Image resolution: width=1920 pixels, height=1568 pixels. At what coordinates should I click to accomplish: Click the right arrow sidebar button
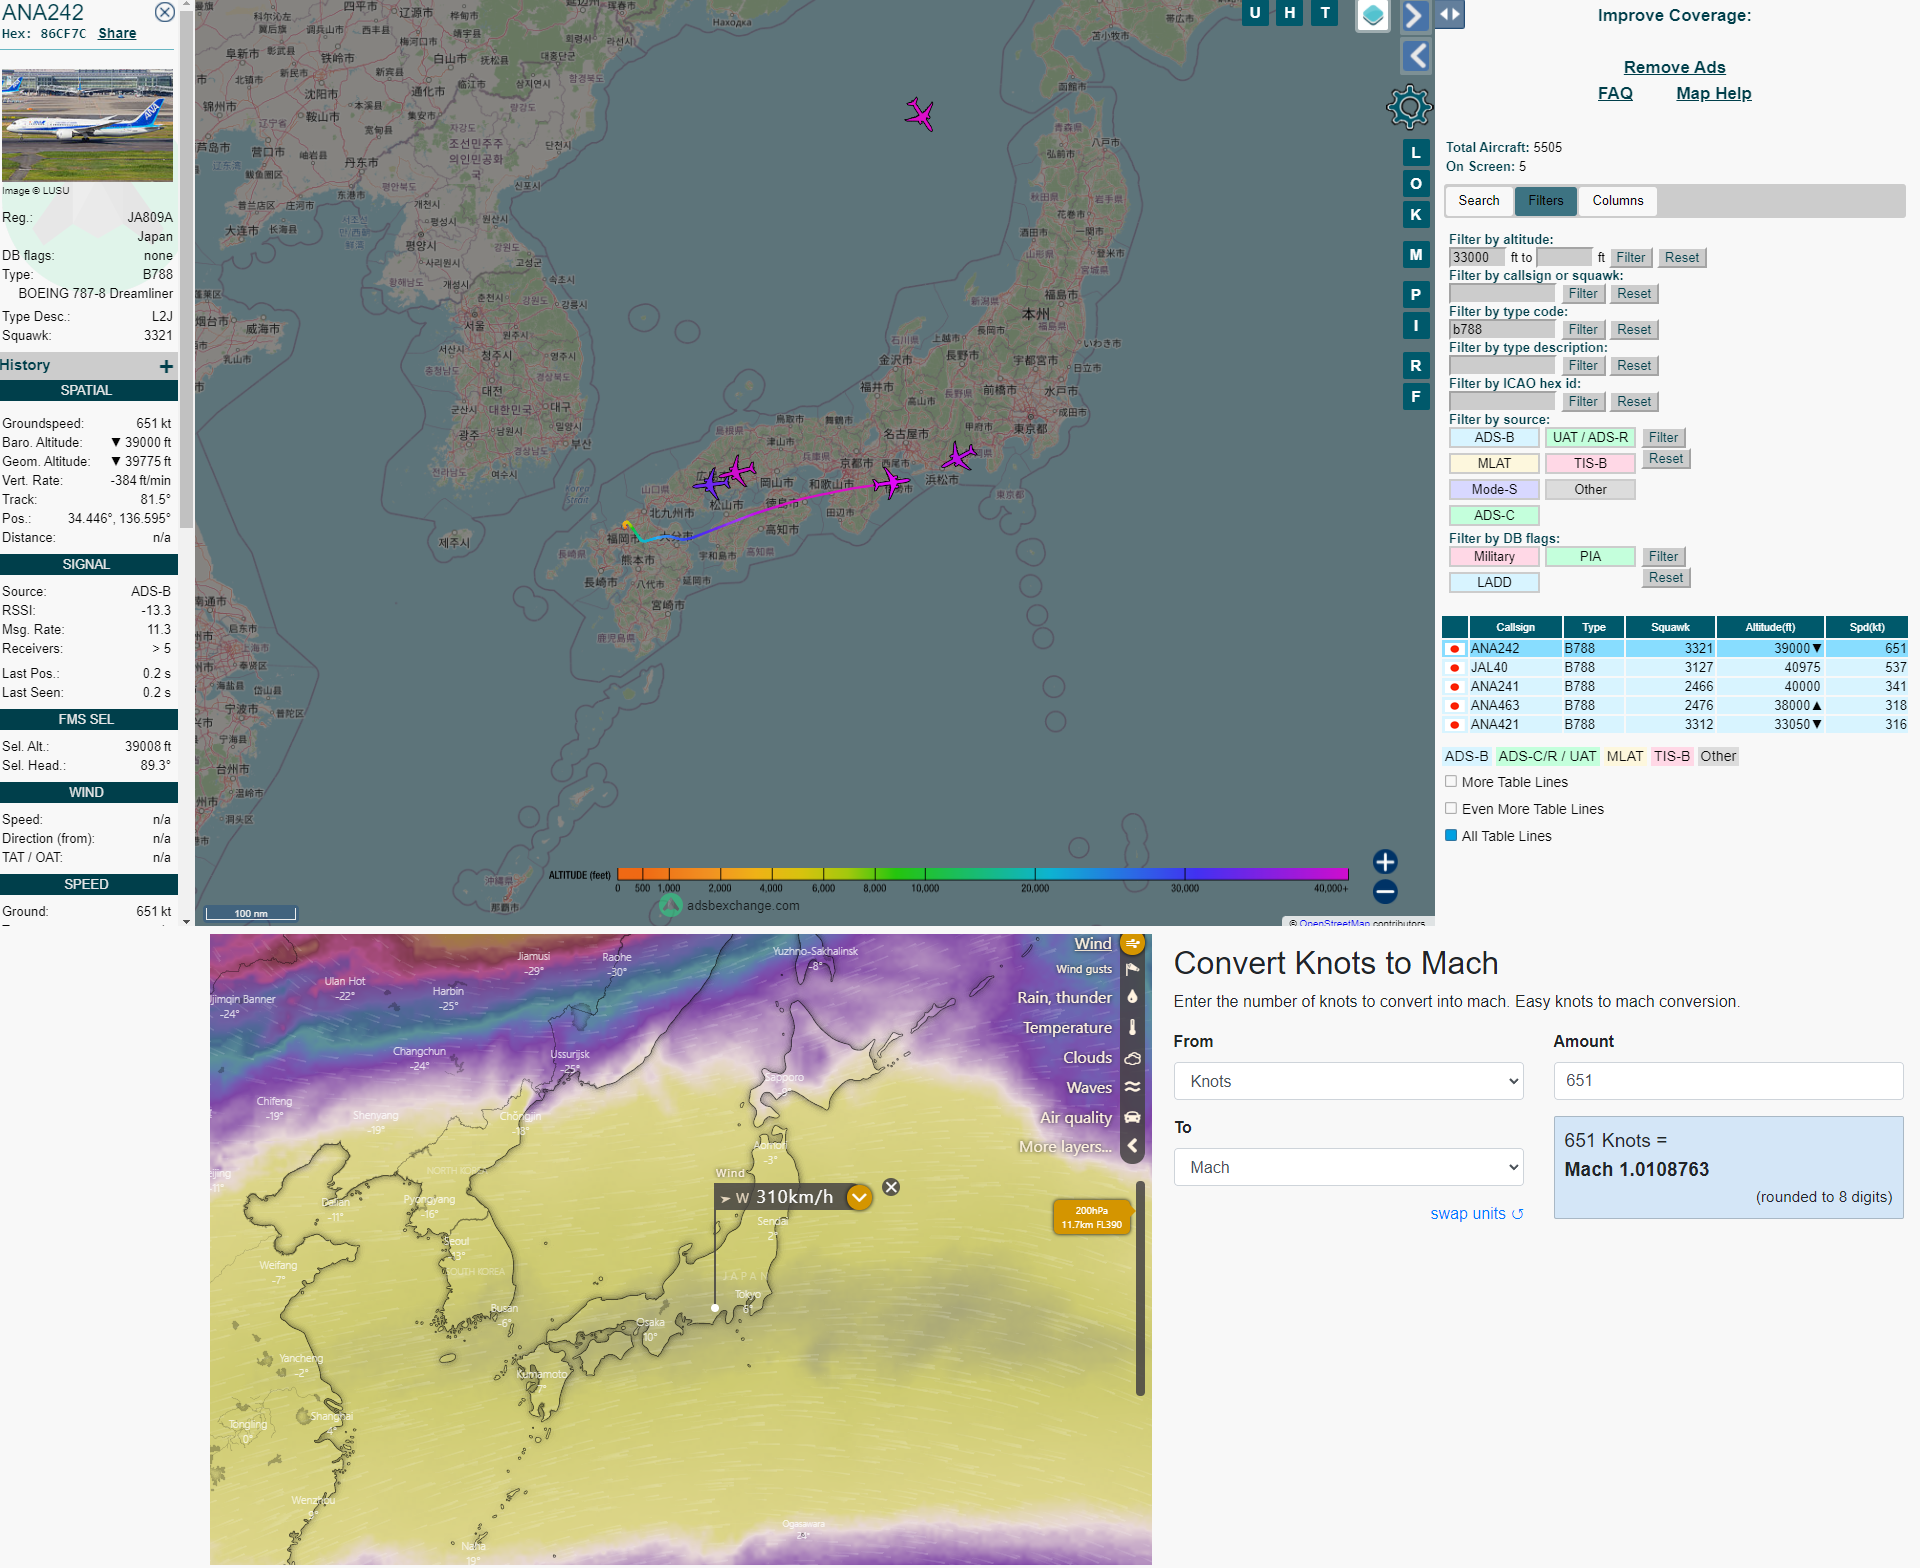coord(1414,15)
